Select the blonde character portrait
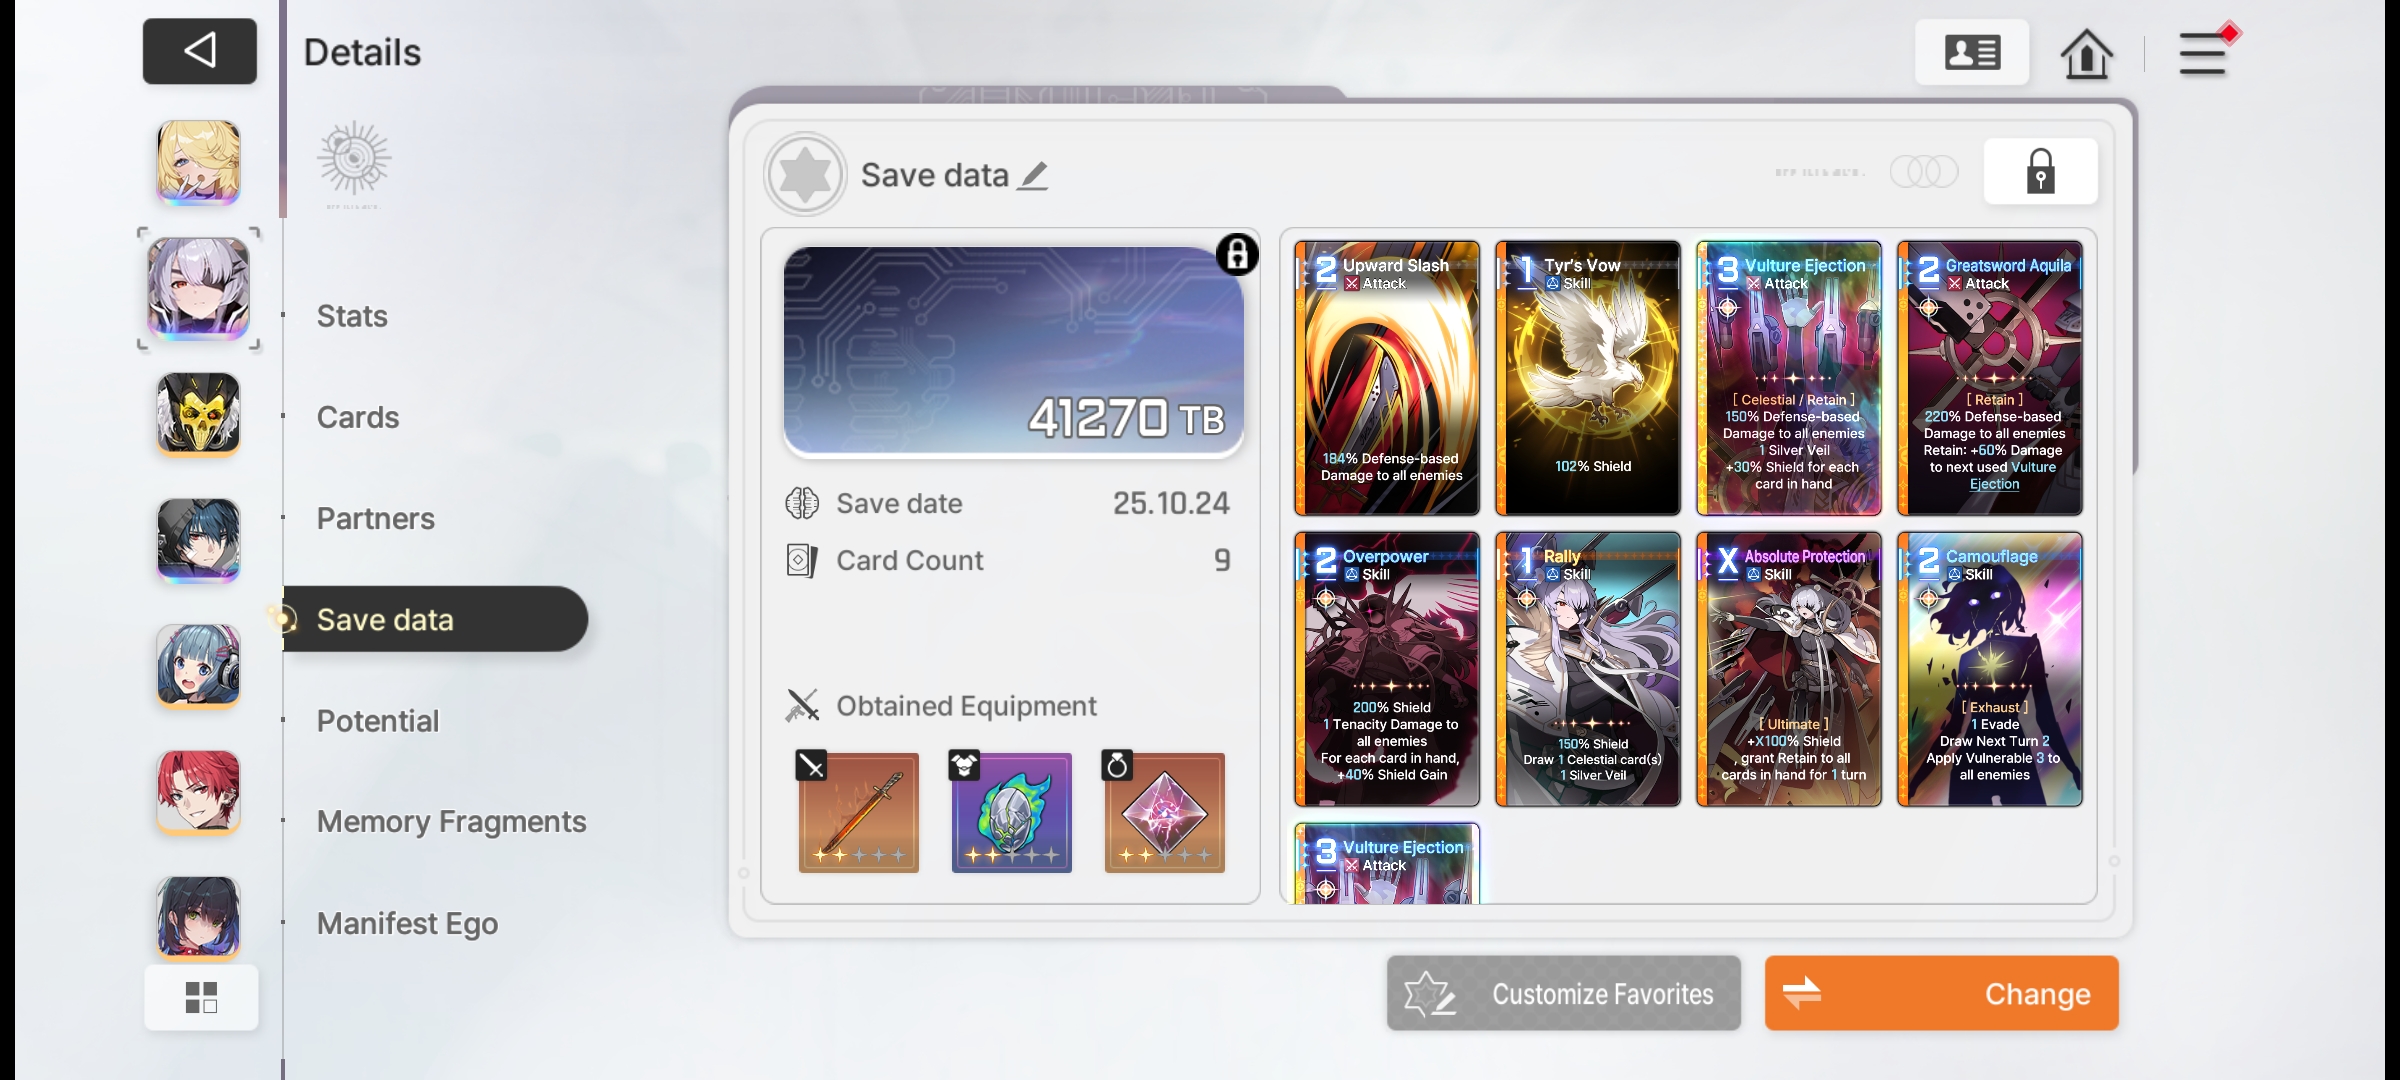Screen dimensions: 2400x1080 tap(198, 162)
